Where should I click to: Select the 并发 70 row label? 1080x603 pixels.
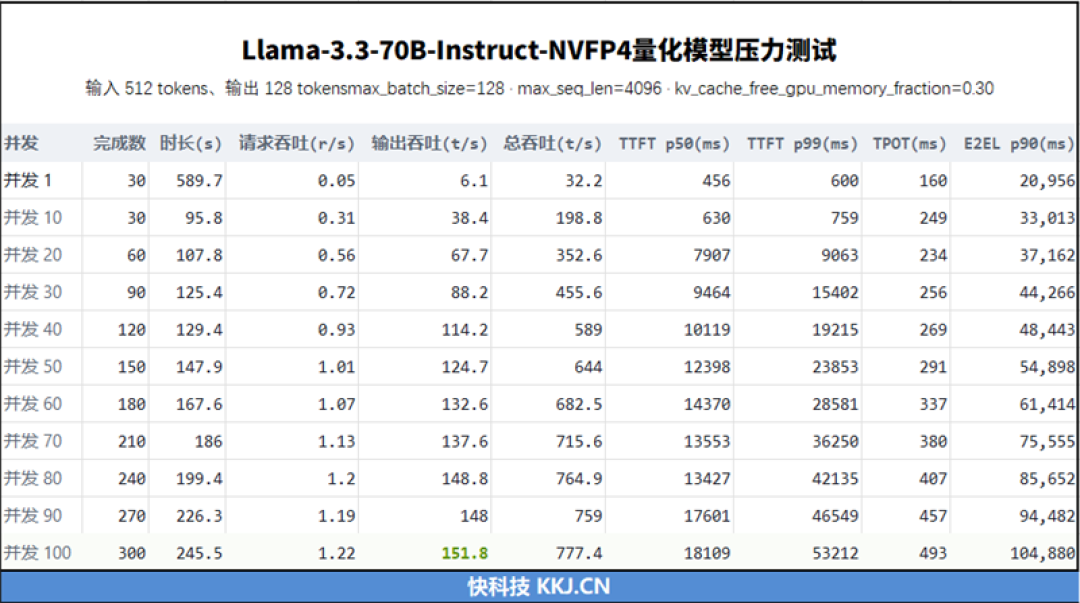(32, 441)
